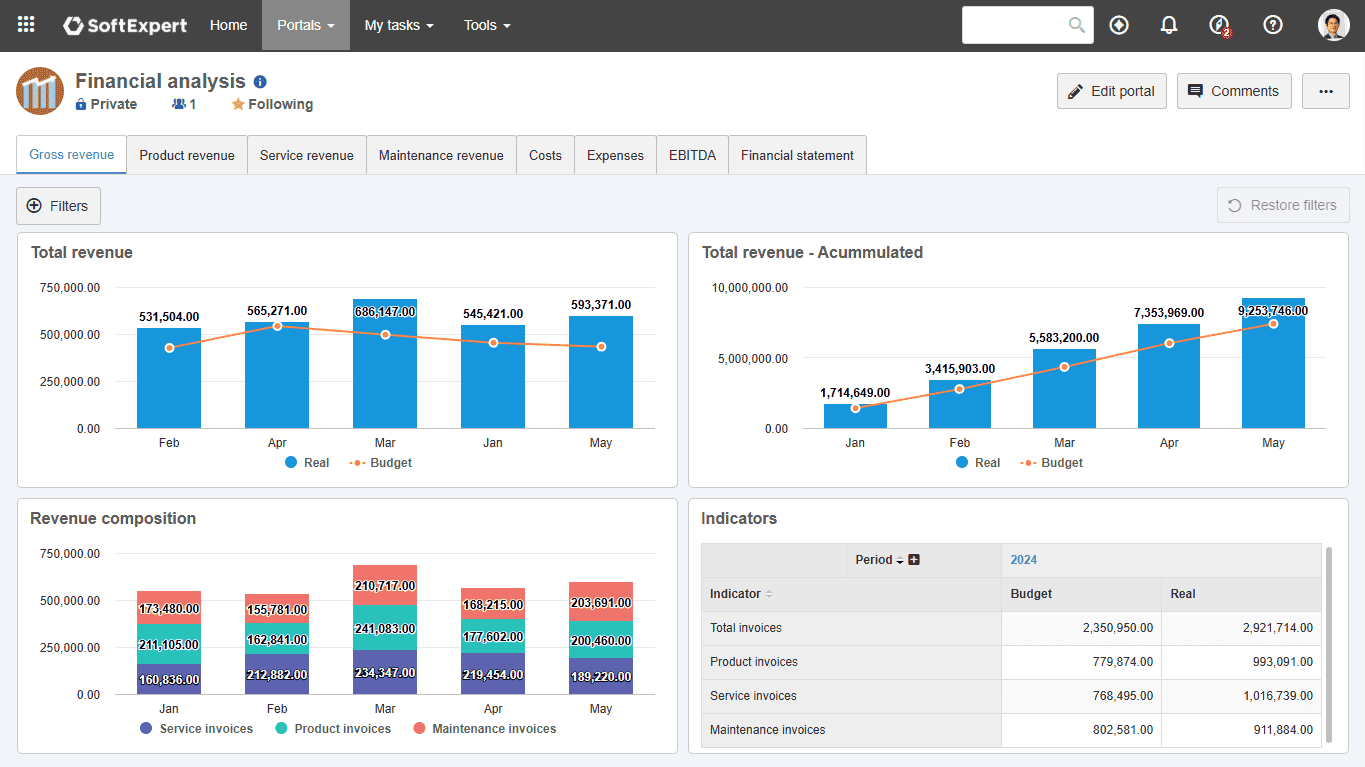The height and width of the screenshot is (767, 1365).
Task: Click the Indicators table vertical scrollbar
Action: (1329, 645)
